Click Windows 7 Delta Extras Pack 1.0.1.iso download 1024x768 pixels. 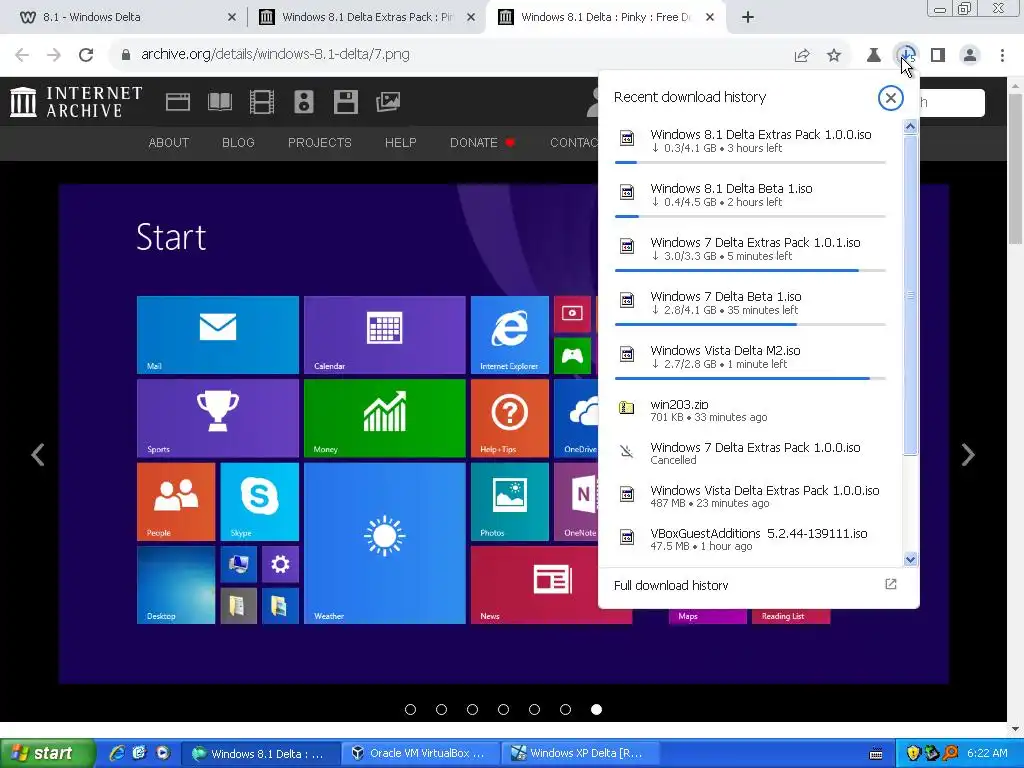point(750,249)
